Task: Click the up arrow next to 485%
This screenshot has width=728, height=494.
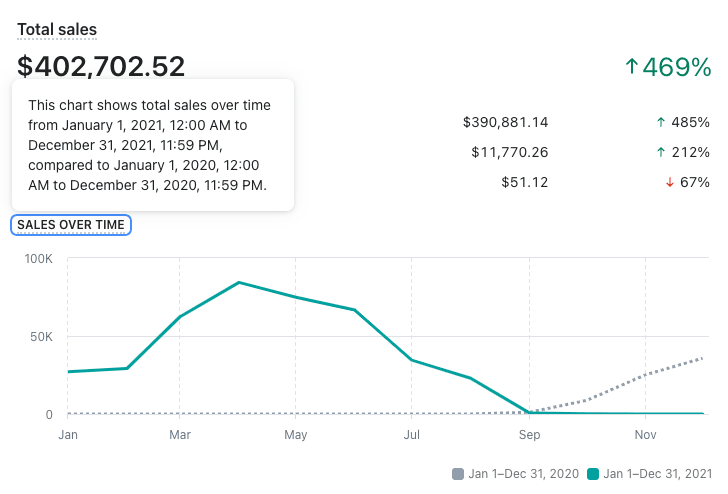Action: click(x=660, y=122)
